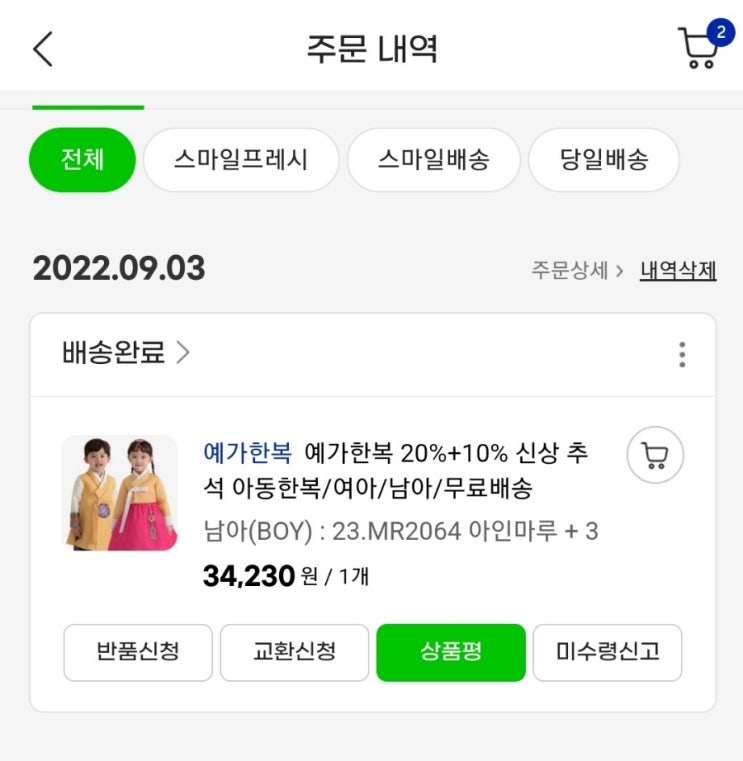This screenshot has height=761, width=743.
Task: Click the 2022.09.03 order date heading
Action: (x=119, y=269)
